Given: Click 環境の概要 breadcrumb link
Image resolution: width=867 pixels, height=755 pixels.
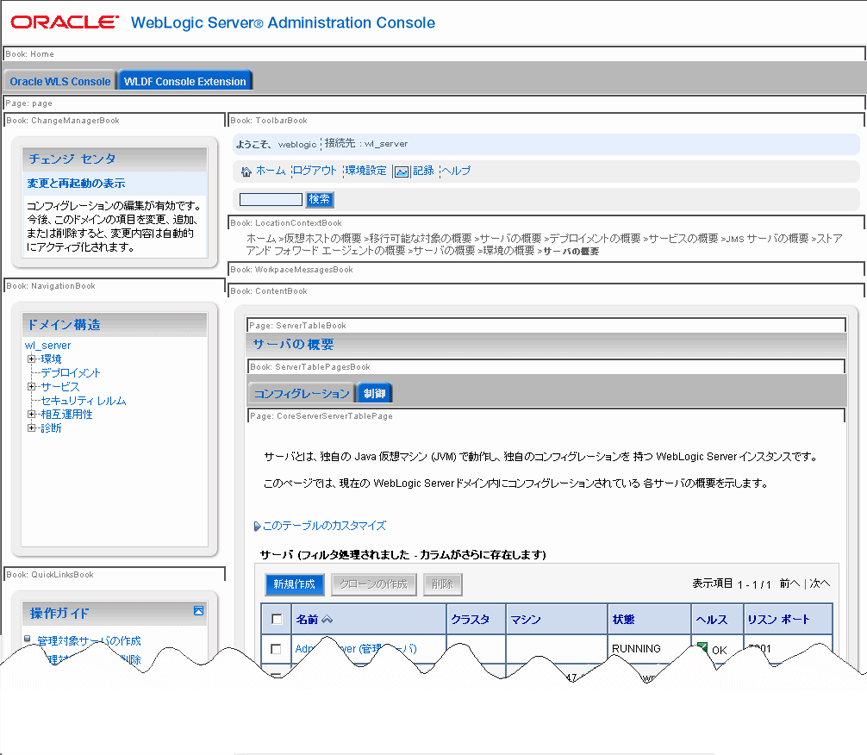Looking at the screenshot, I should 509,251.
